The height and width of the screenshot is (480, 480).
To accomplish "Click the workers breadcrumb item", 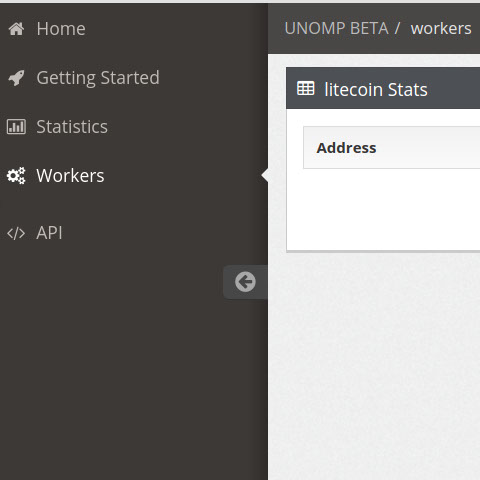I will 441,29.
